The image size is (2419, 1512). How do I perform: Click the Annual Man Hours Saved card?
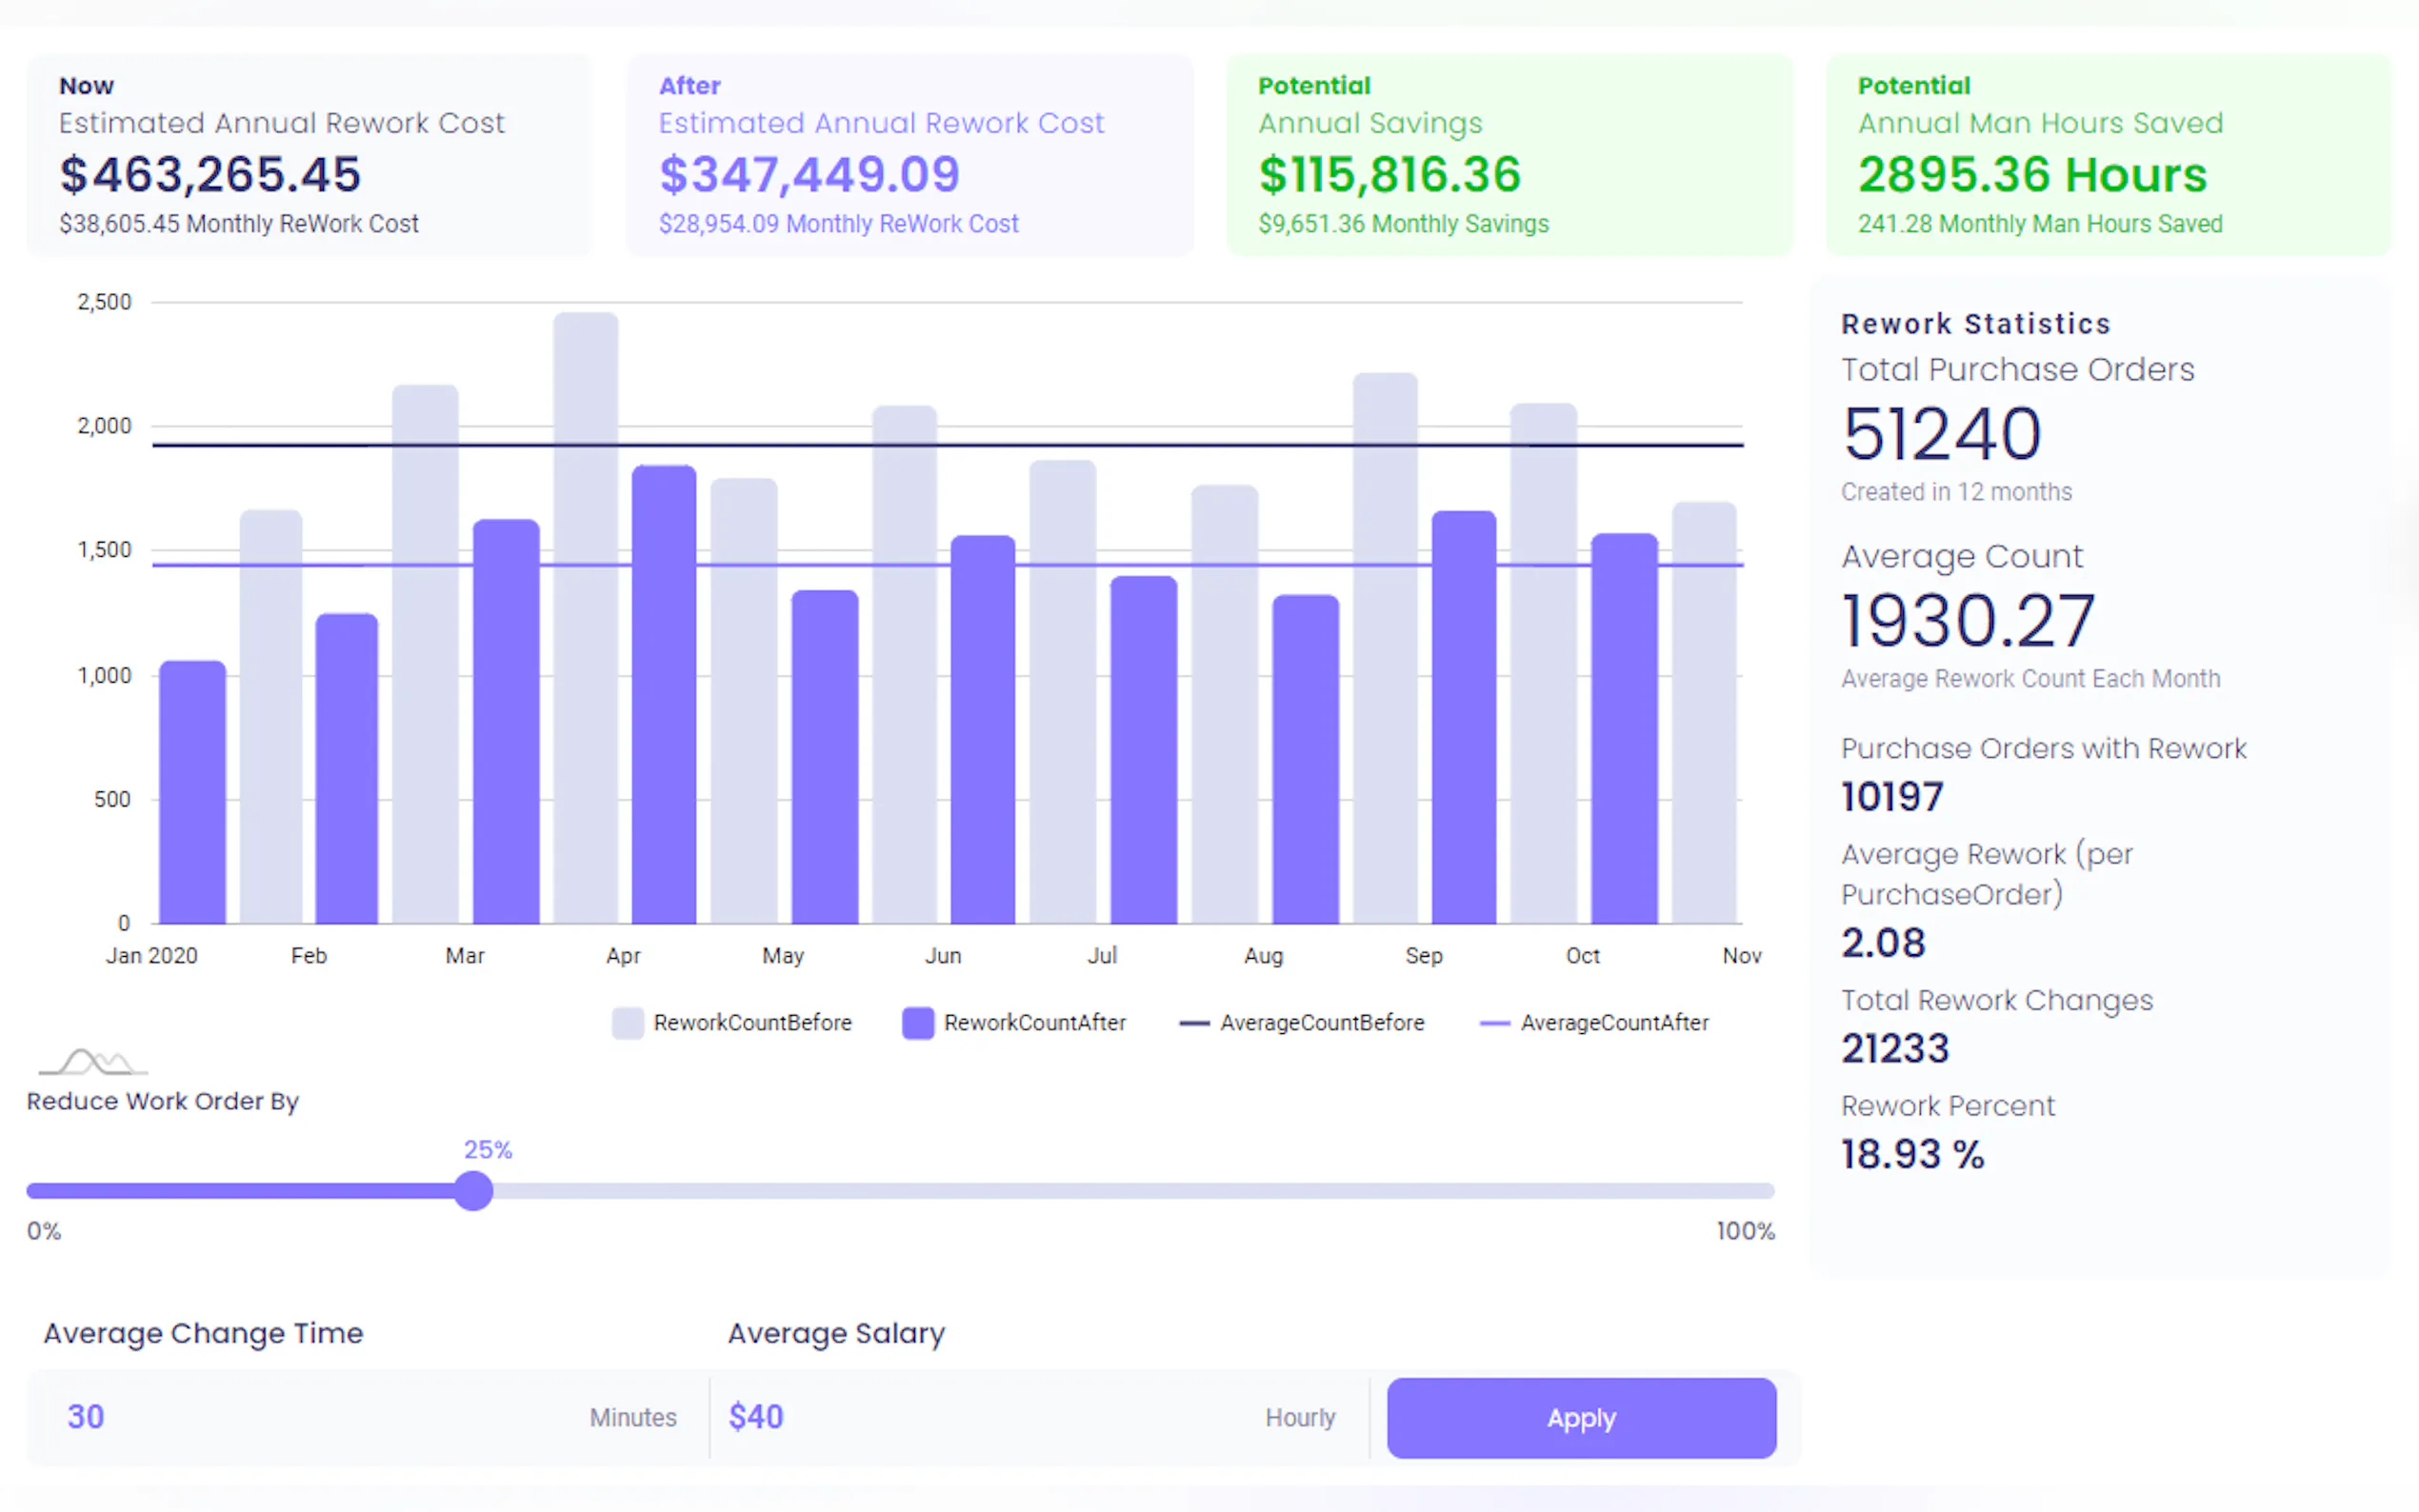tap(2108, 155)
